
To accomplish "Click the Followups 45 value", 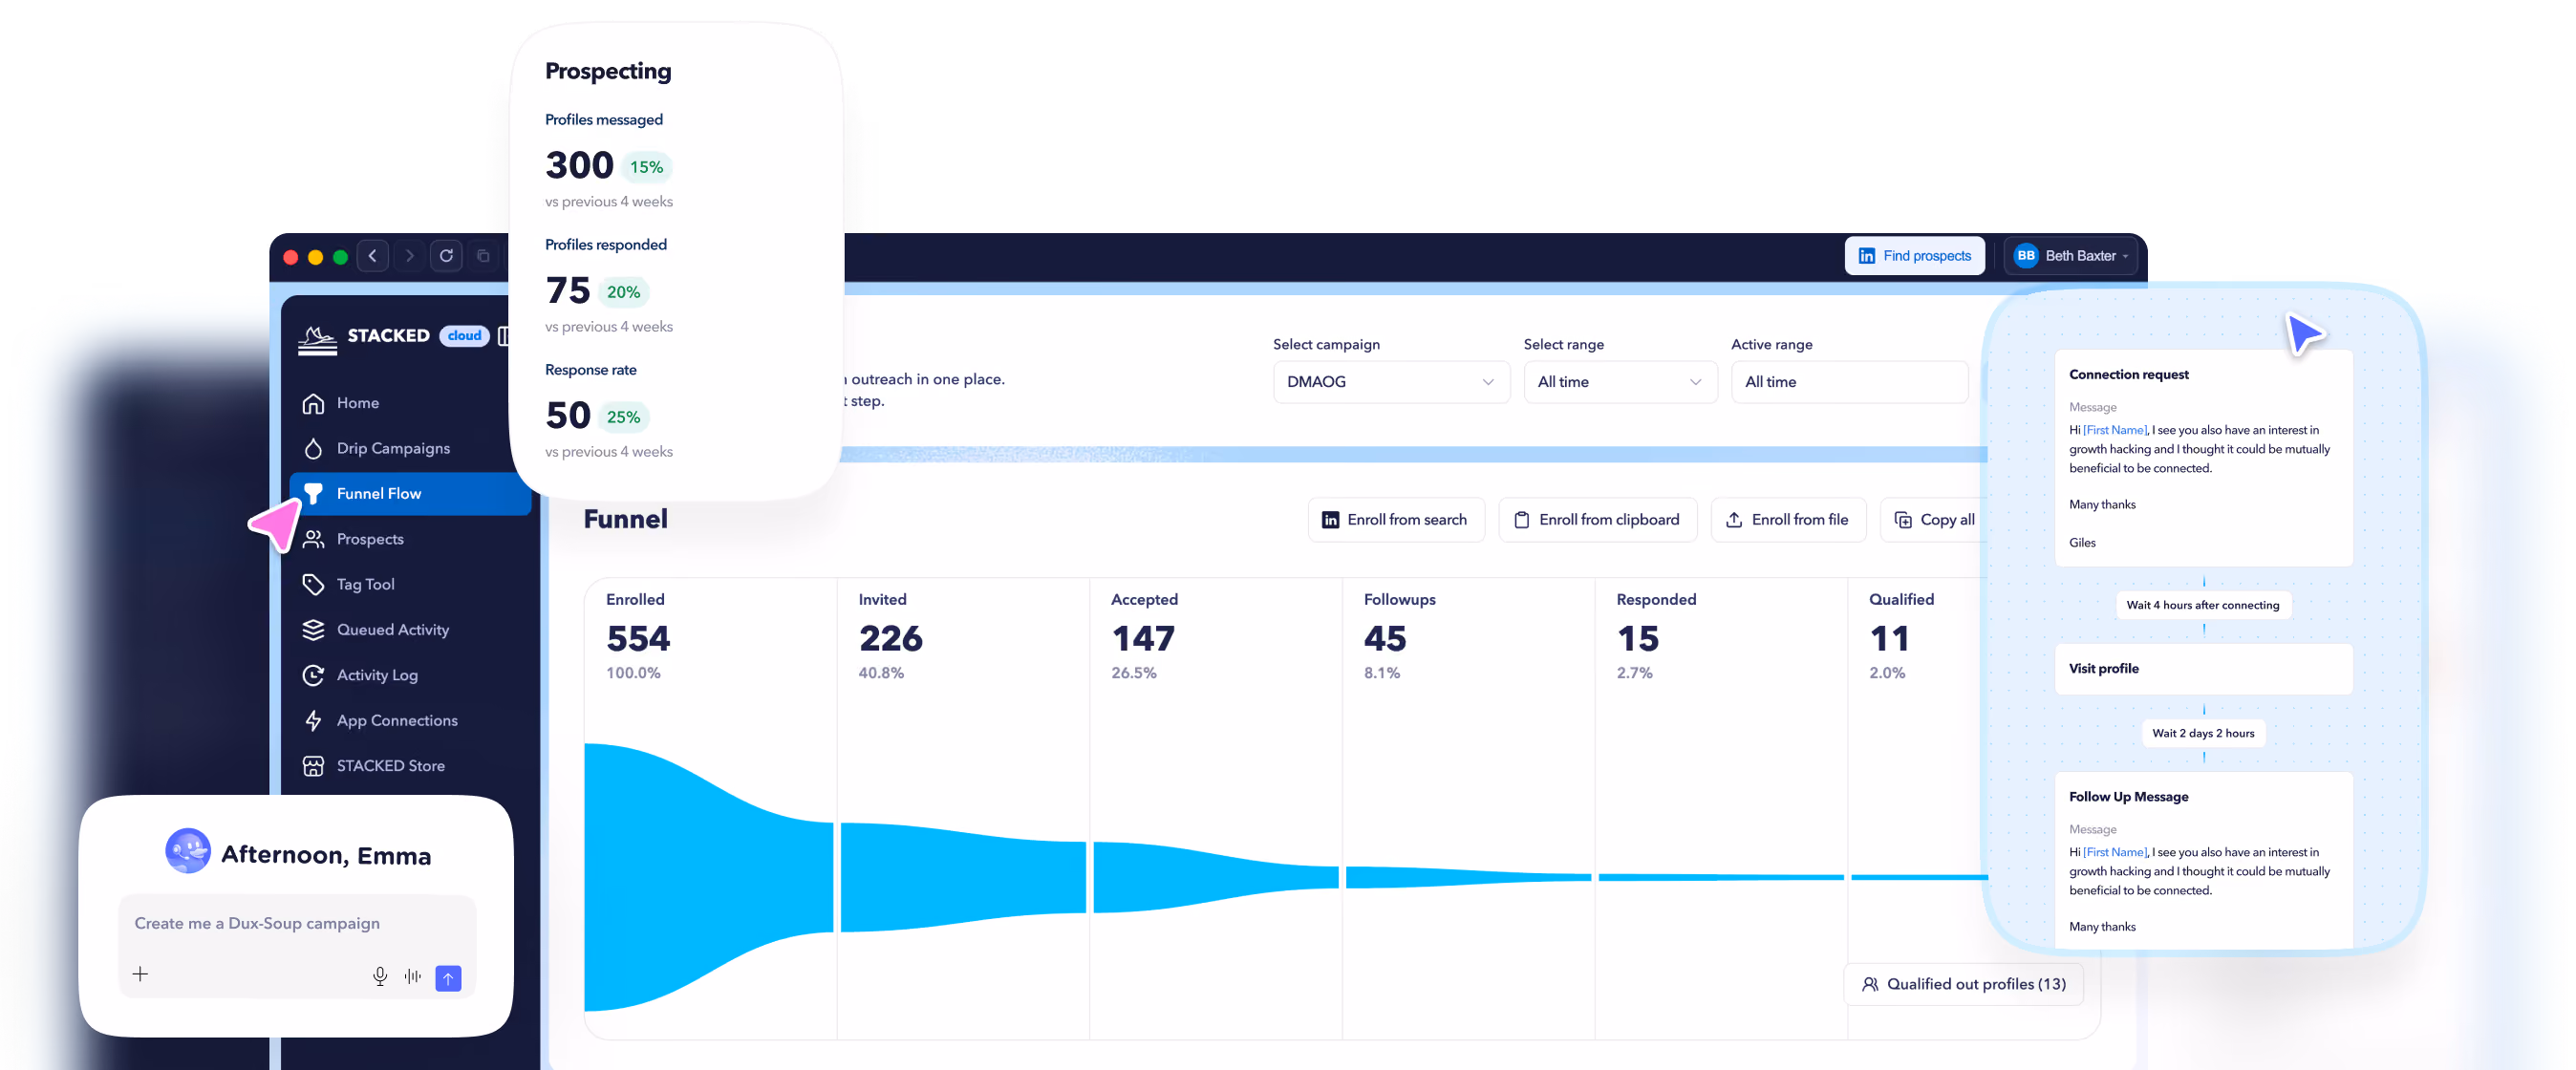I will [x=1385, y=638].
